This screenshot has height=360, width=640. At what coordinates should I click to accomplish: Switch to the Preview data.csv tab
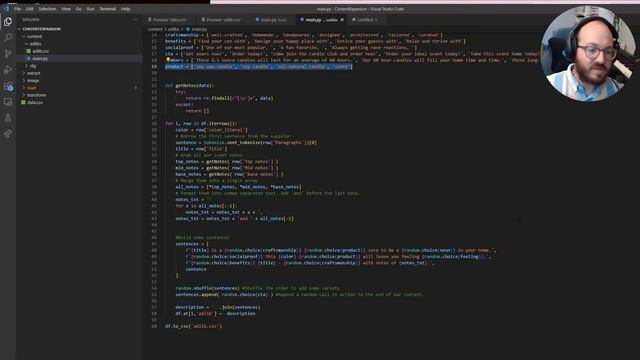click(x=169, y=20)
